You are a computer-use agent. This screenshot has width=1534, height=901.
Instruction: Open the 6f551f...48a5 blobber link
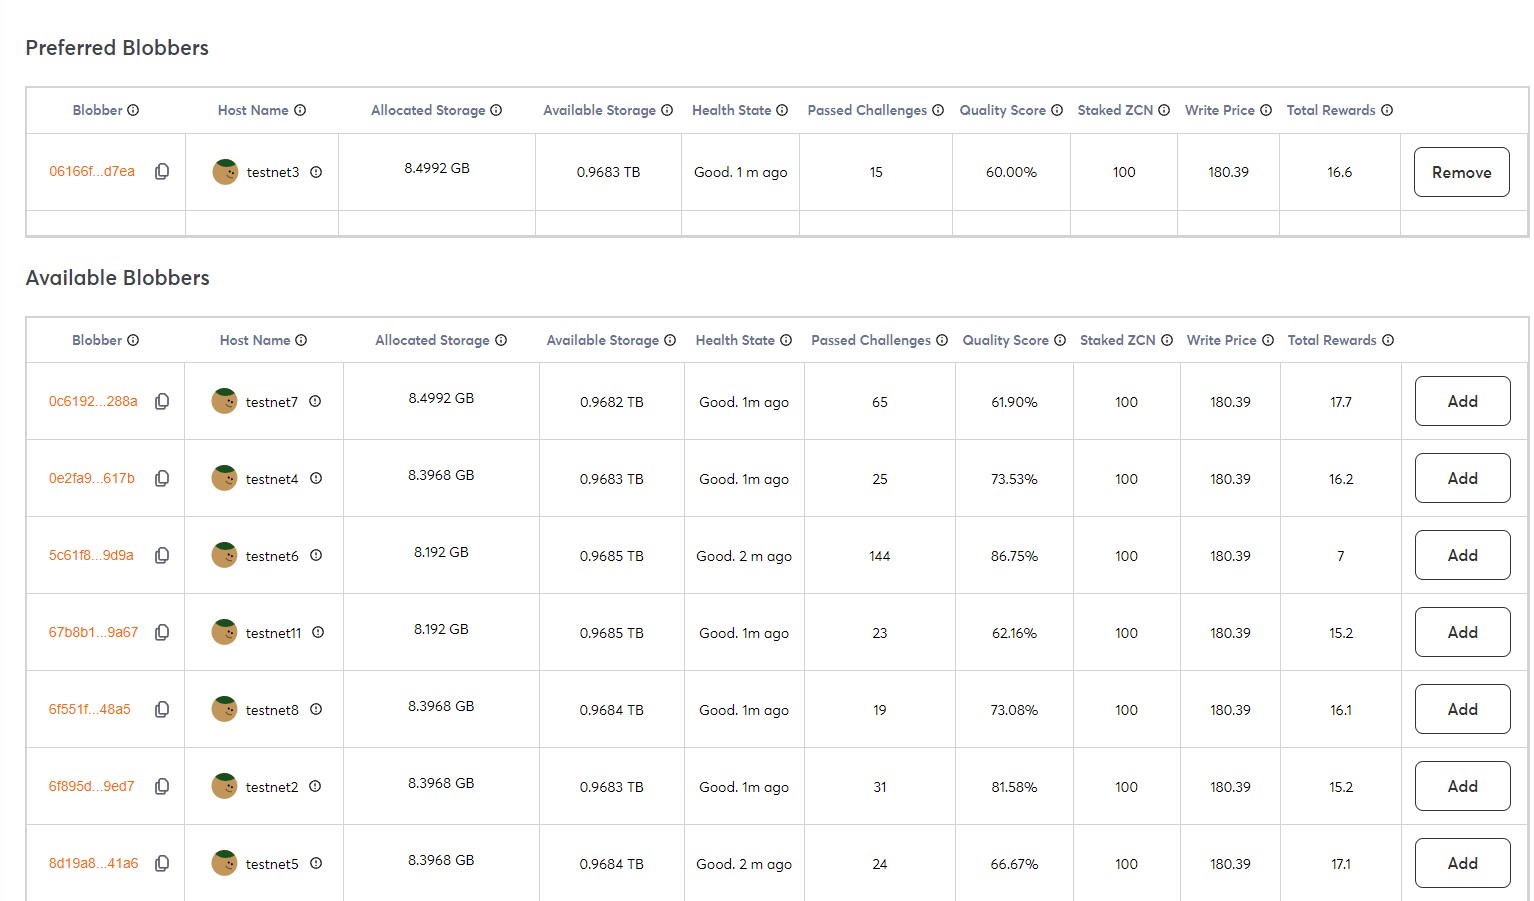coord(90,710)
